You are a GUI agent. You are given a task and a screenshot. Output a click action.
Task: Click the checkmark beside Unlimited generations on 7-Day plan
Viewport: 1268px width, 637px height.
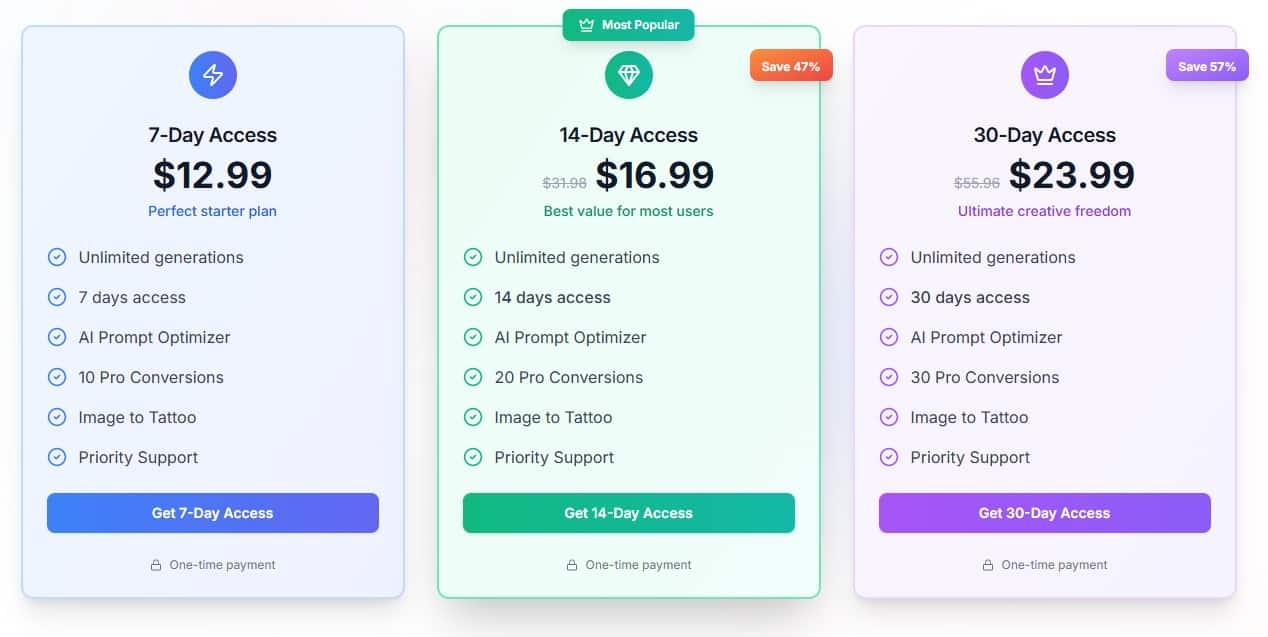click(x=57, y=257)
